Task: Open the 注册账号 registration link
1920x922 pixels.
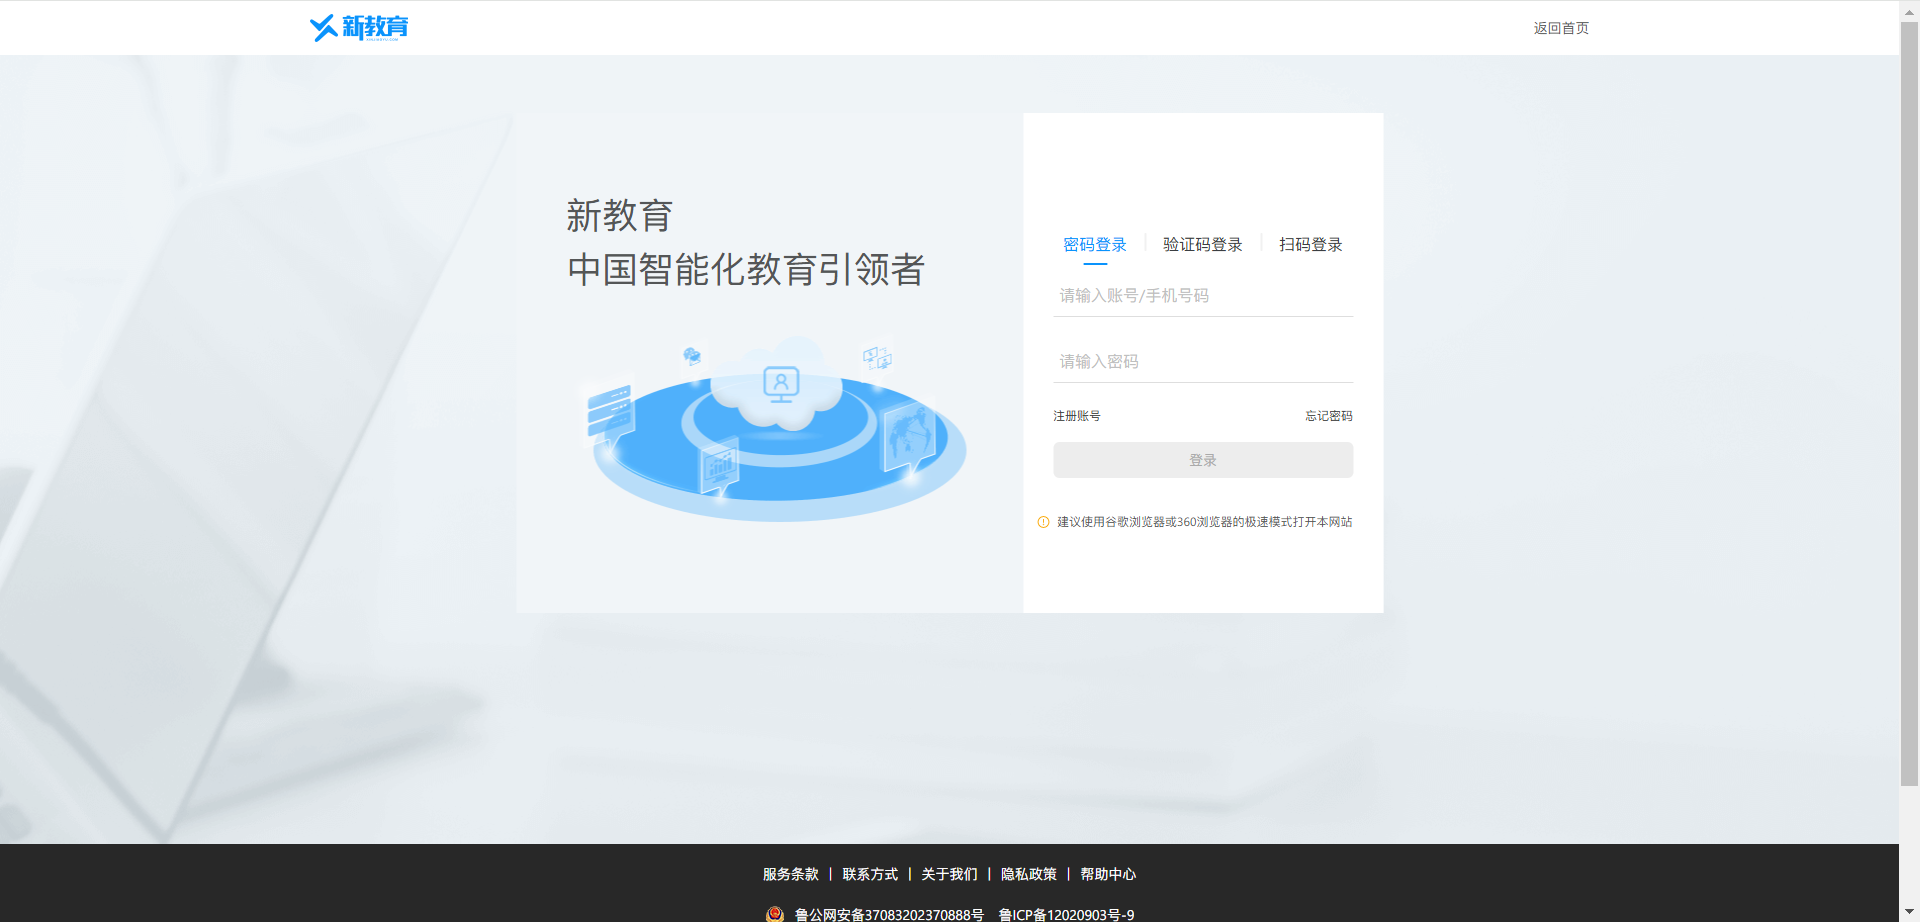Action: (1076, 416)
